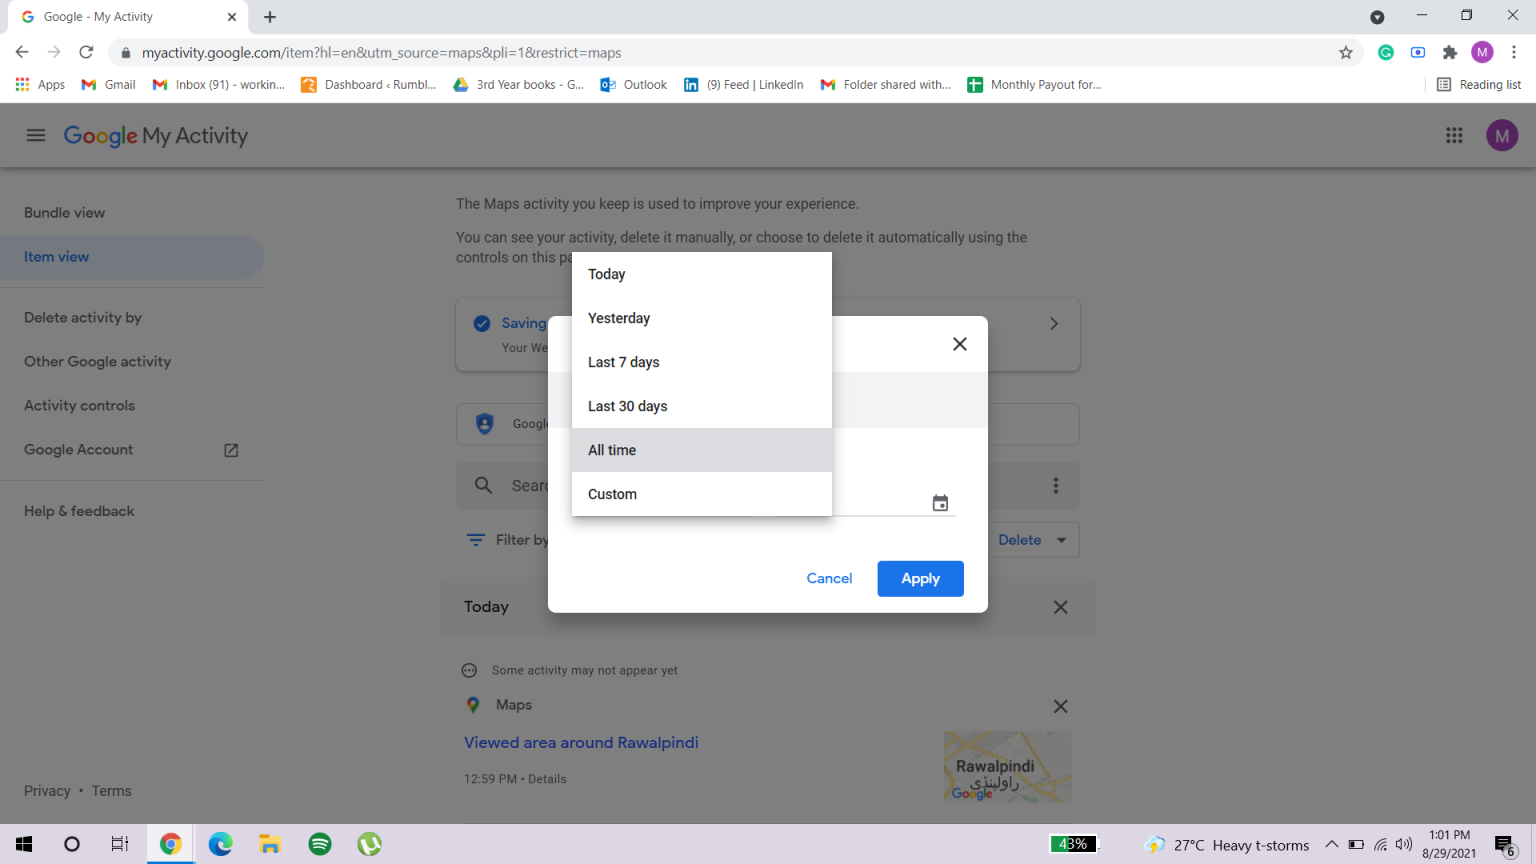The image size is (1536, 864).
Task: Click the battery percentage indicator showing 43%
Action: coord(1074,843)
